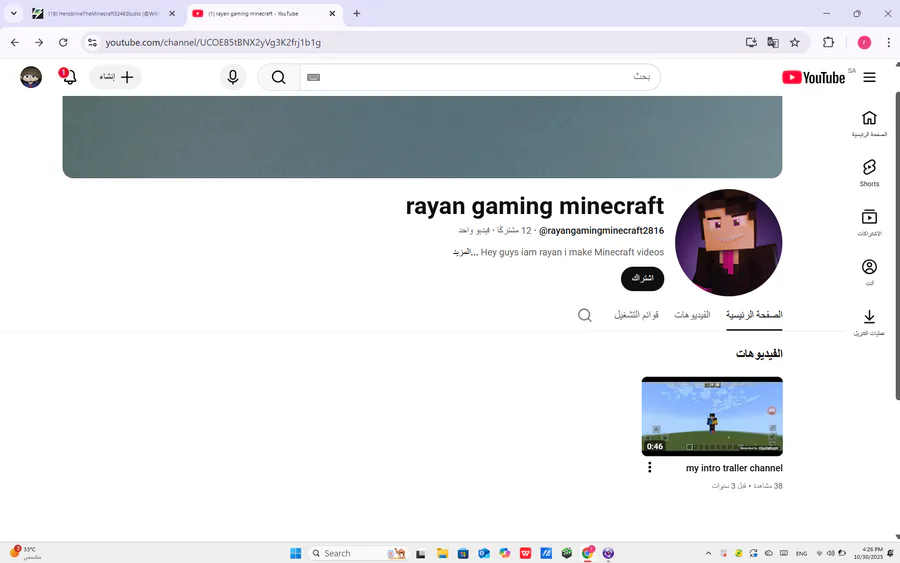Close the rayan gaming minecraft browser tab

(332, 13)
